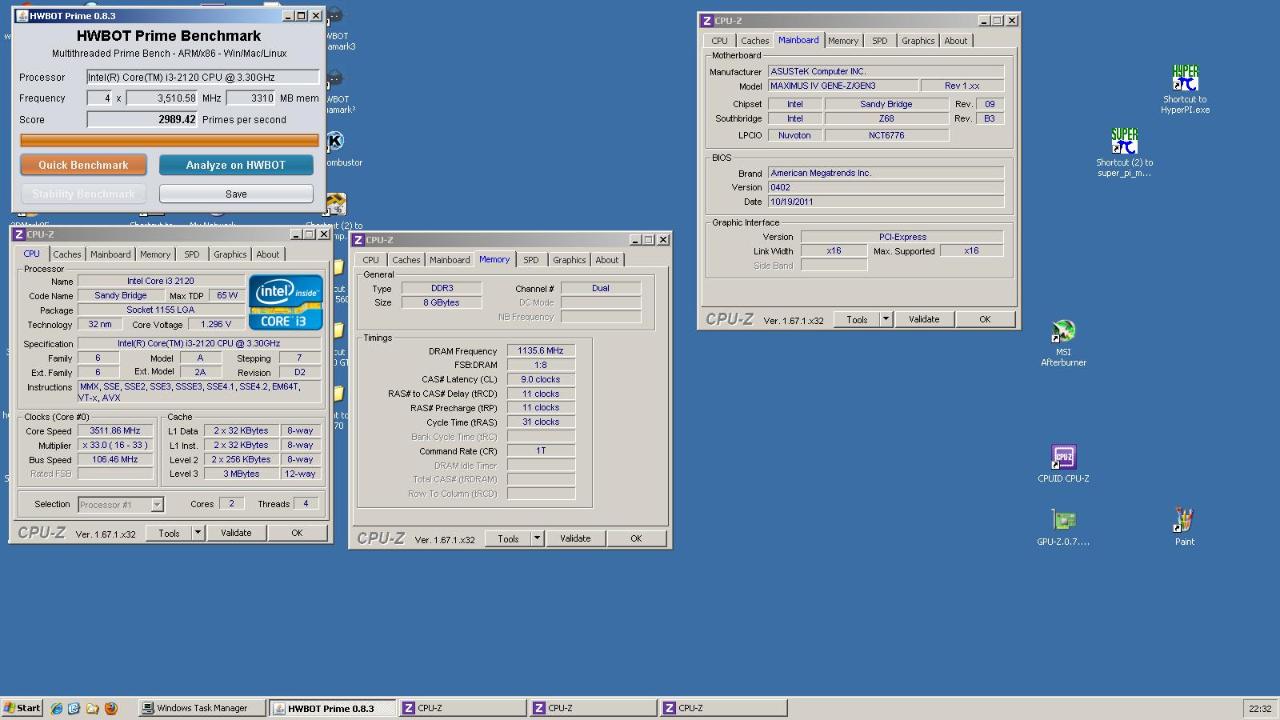Click Tools button in CPU-Z memory timings window

pos(508,538)
